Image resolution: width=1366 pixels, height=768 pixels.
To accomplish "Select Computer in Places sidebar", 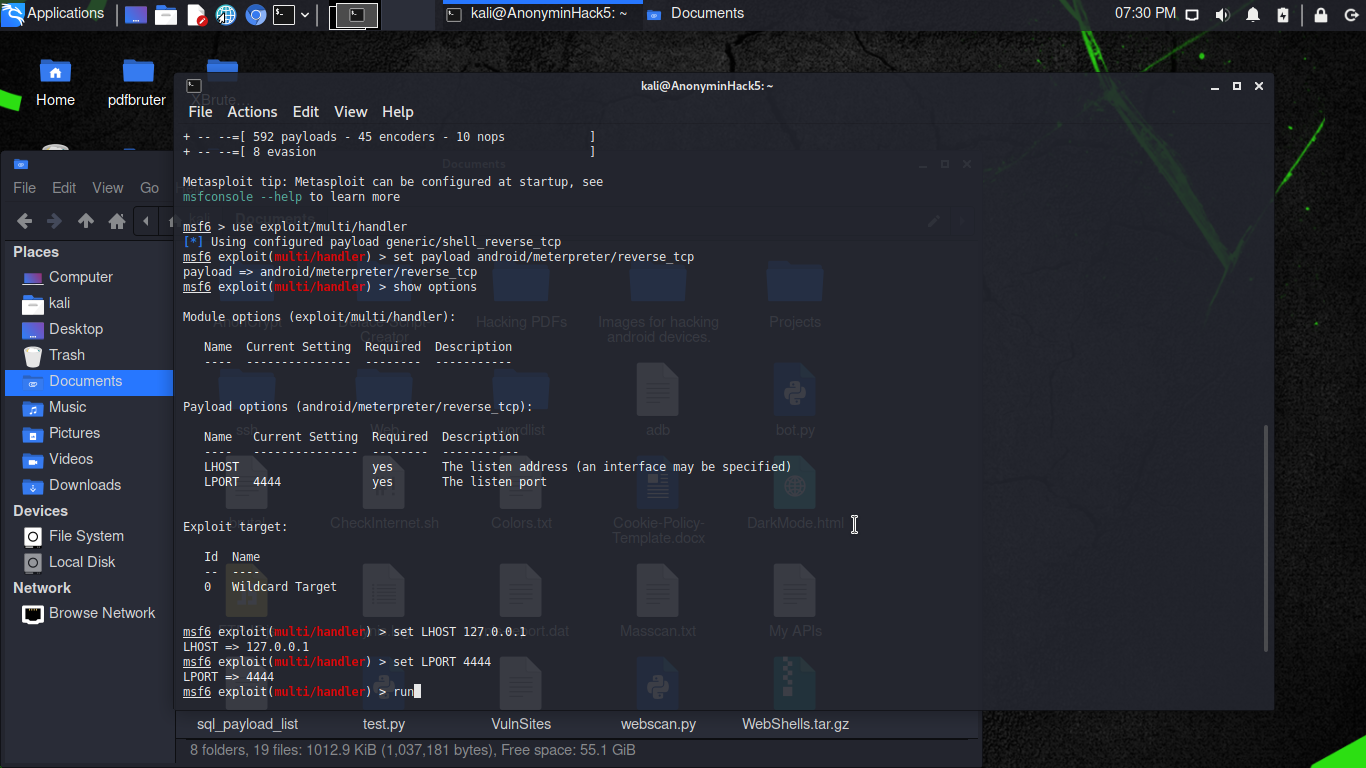I will tap(89, 277).
